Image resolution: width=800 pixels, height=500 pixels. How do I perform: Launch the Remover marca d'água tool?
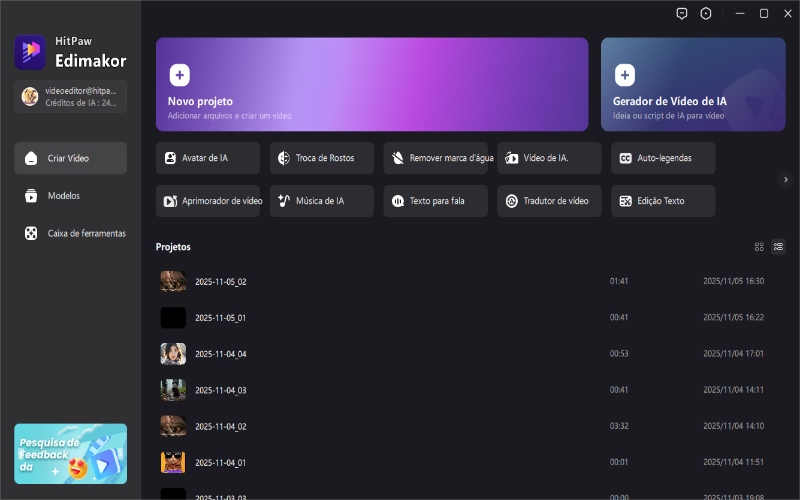[x=435, y=158]
